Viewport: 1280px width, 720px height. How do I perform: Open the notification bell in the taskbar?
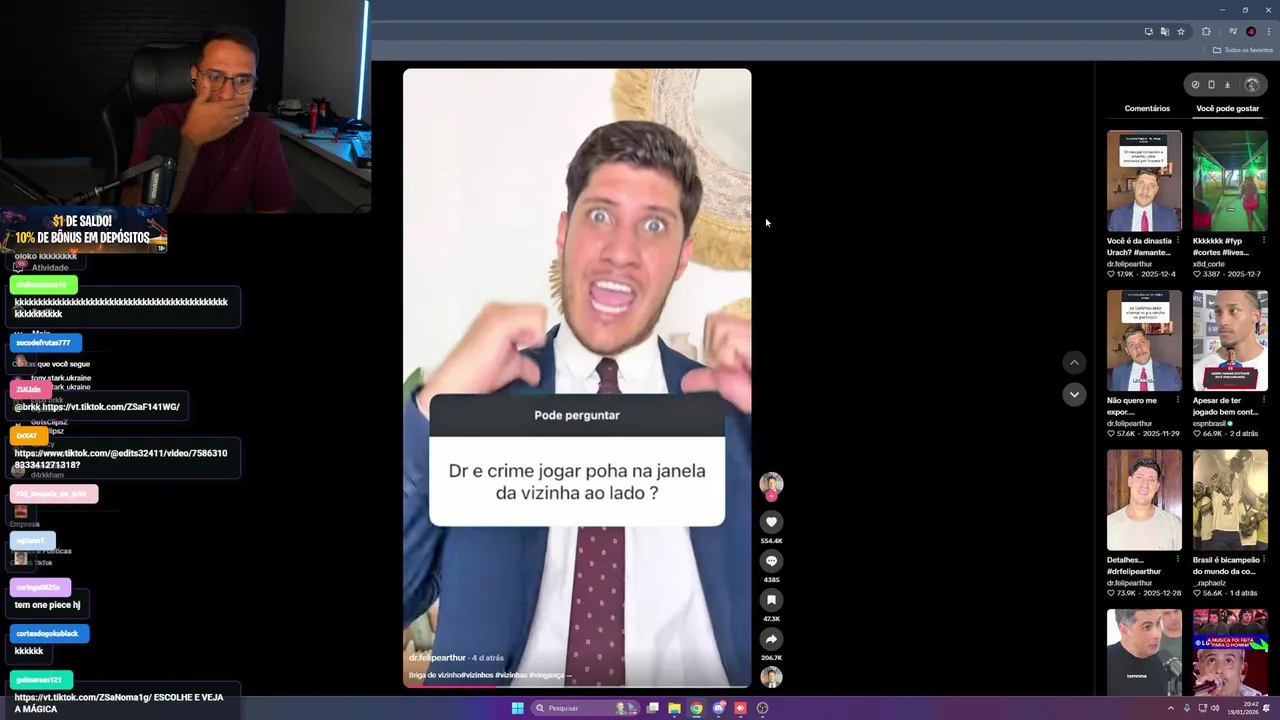point(1266,708)
